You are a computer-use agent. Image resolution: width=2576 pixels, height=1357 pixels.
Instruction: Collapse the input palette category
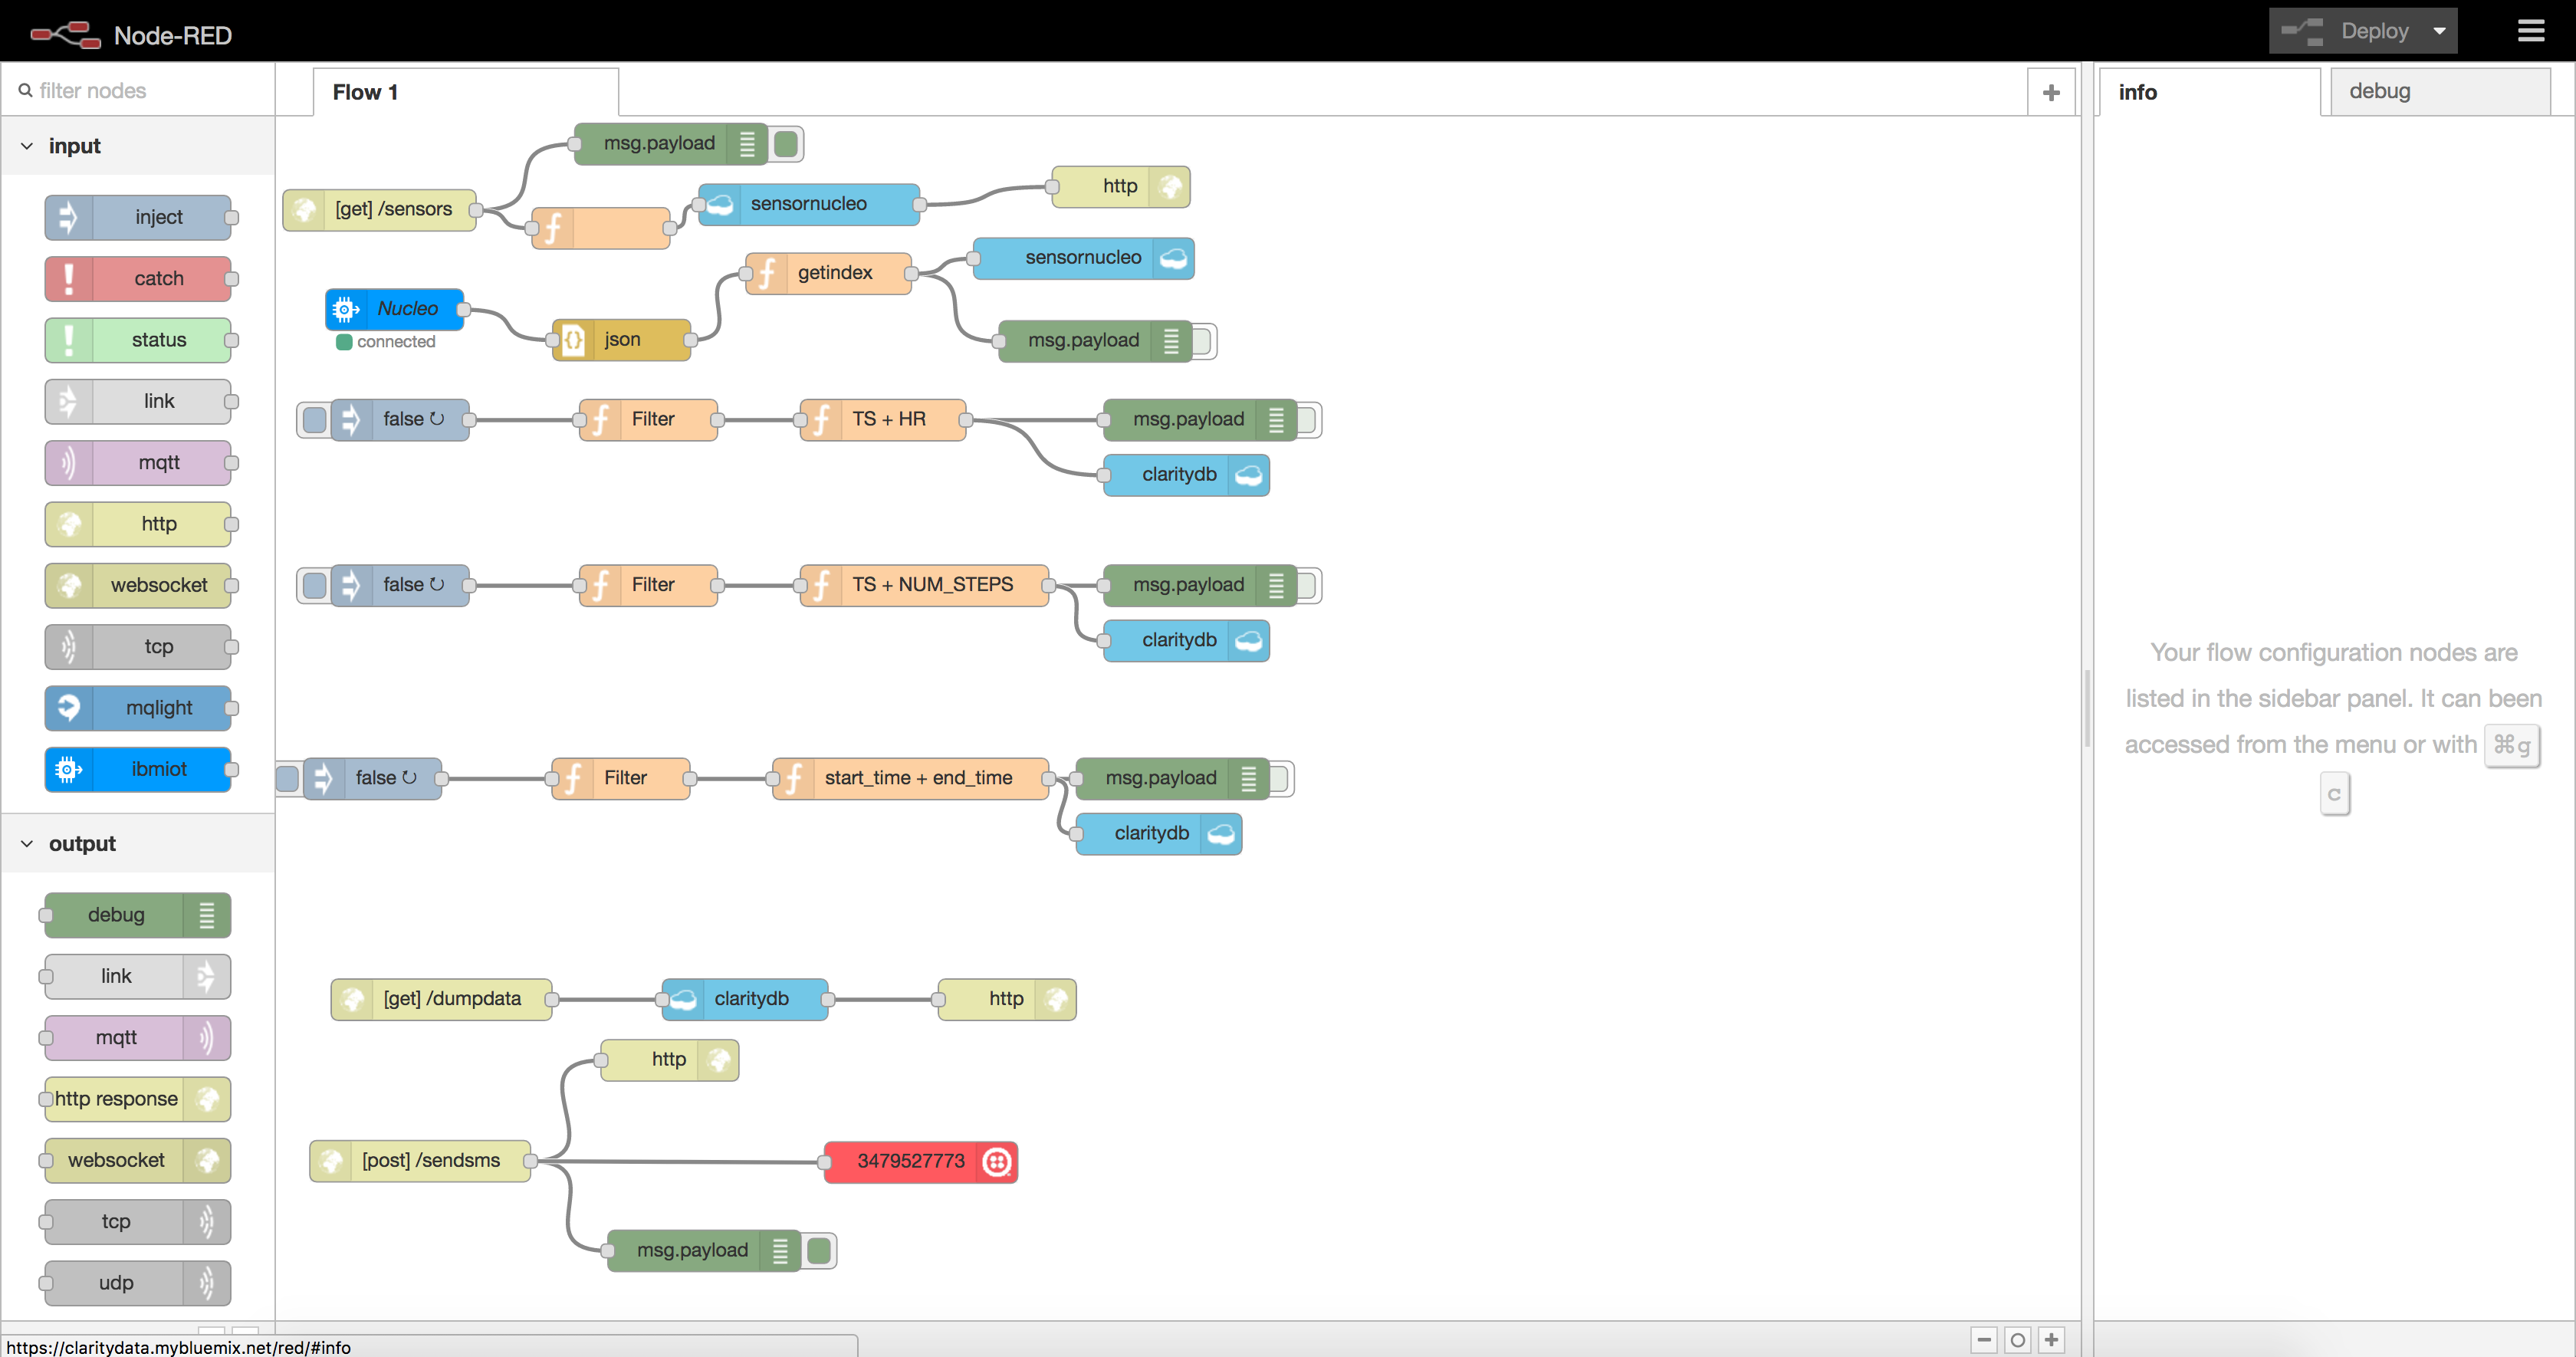click(x=27, y=146)
